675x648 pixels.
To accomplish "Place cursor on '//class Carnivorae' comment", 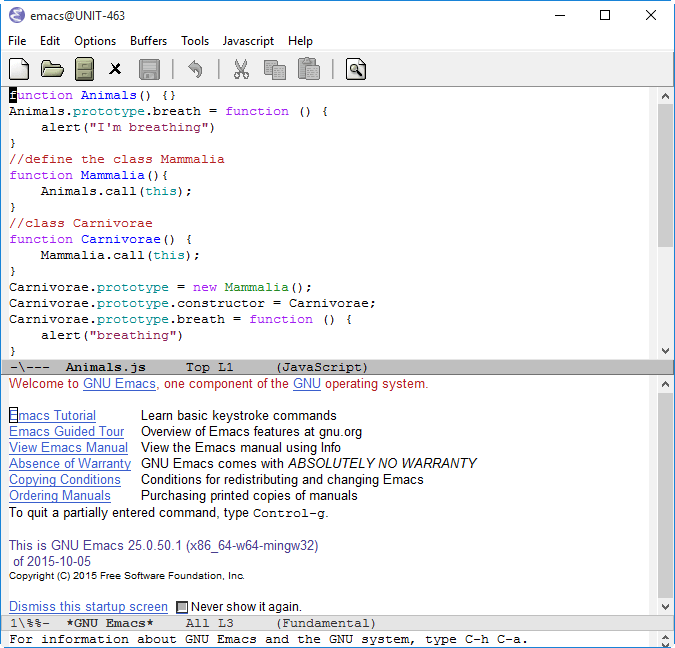I will point(81,223).
